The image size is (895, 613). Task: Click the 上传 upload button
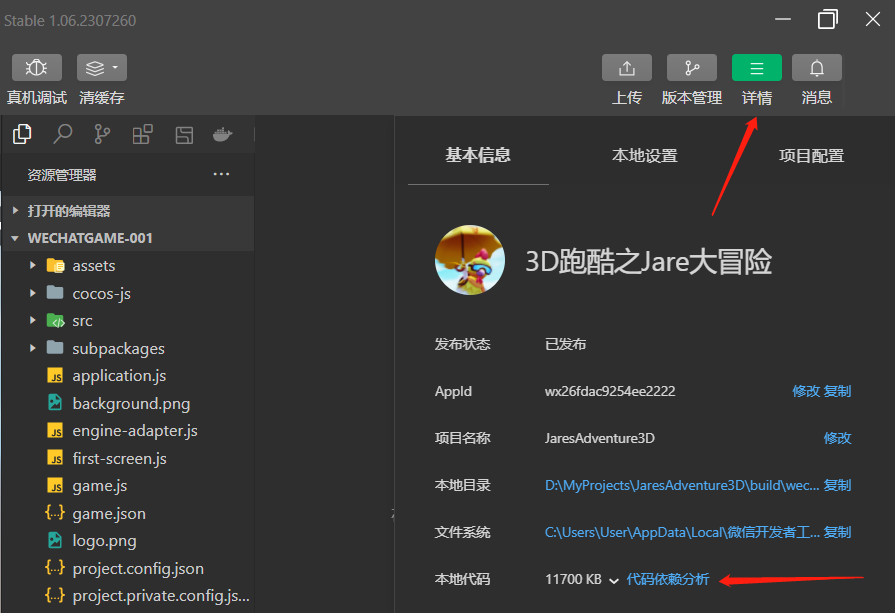pos(626,68)
